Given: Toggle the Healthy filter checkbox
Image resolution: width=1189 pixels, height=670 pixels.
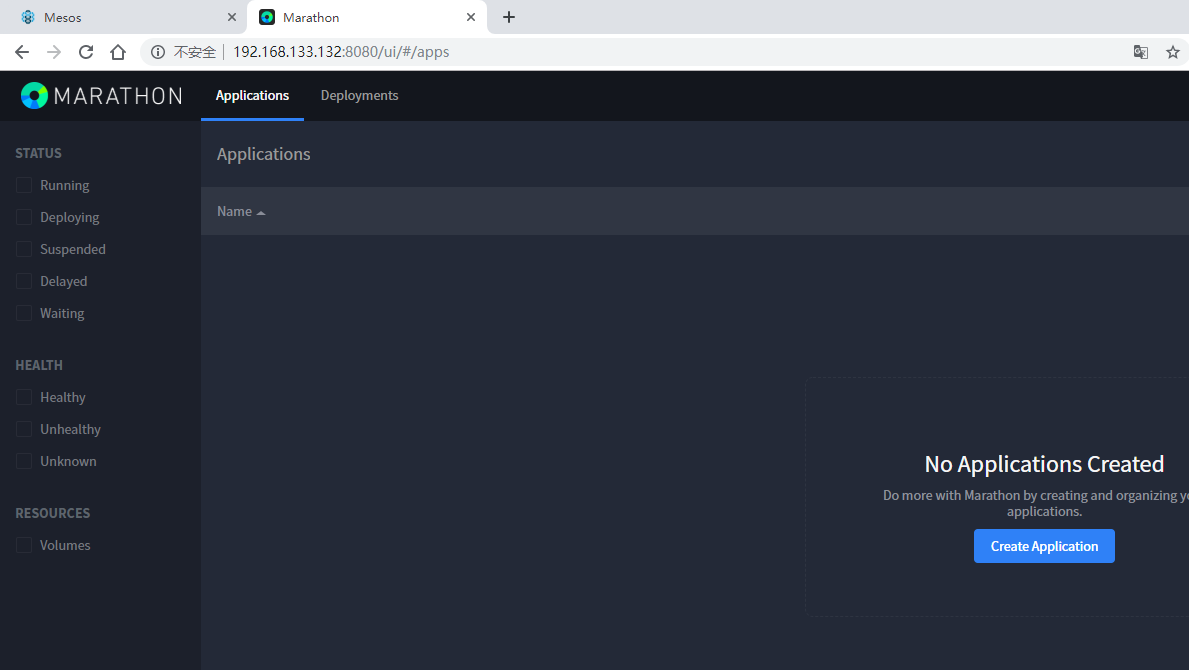Looking at the screenshot, I should [x=24, y=398].
